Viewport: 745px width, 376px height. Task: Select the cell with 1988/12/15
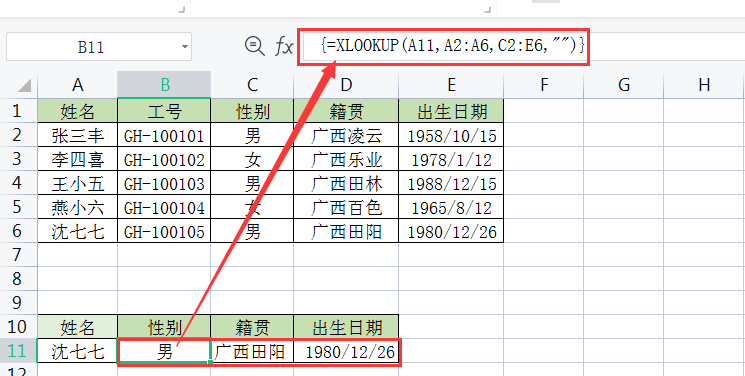pos(451,183)
